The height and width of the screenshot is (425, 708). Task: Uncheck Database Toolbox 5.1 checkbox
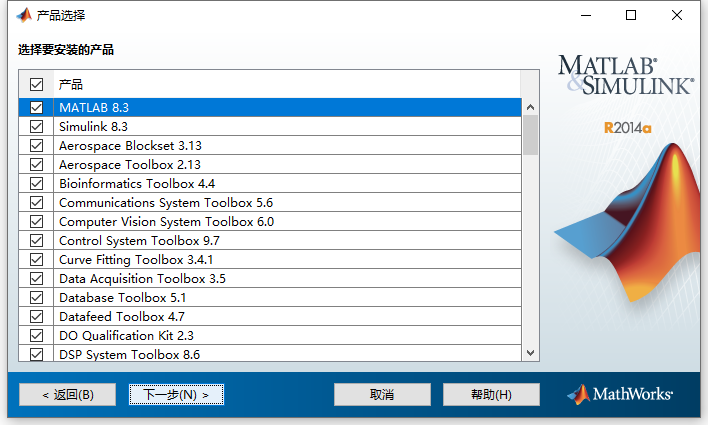[x=37, y=297]
